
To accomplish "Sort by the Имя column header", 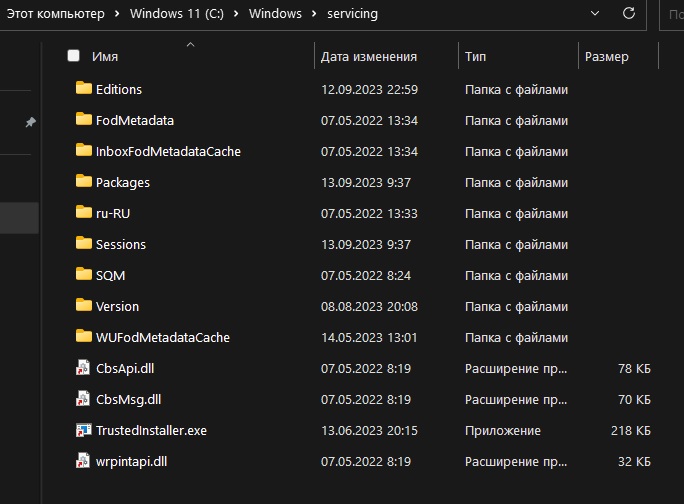I will click(x=105, y=57).
